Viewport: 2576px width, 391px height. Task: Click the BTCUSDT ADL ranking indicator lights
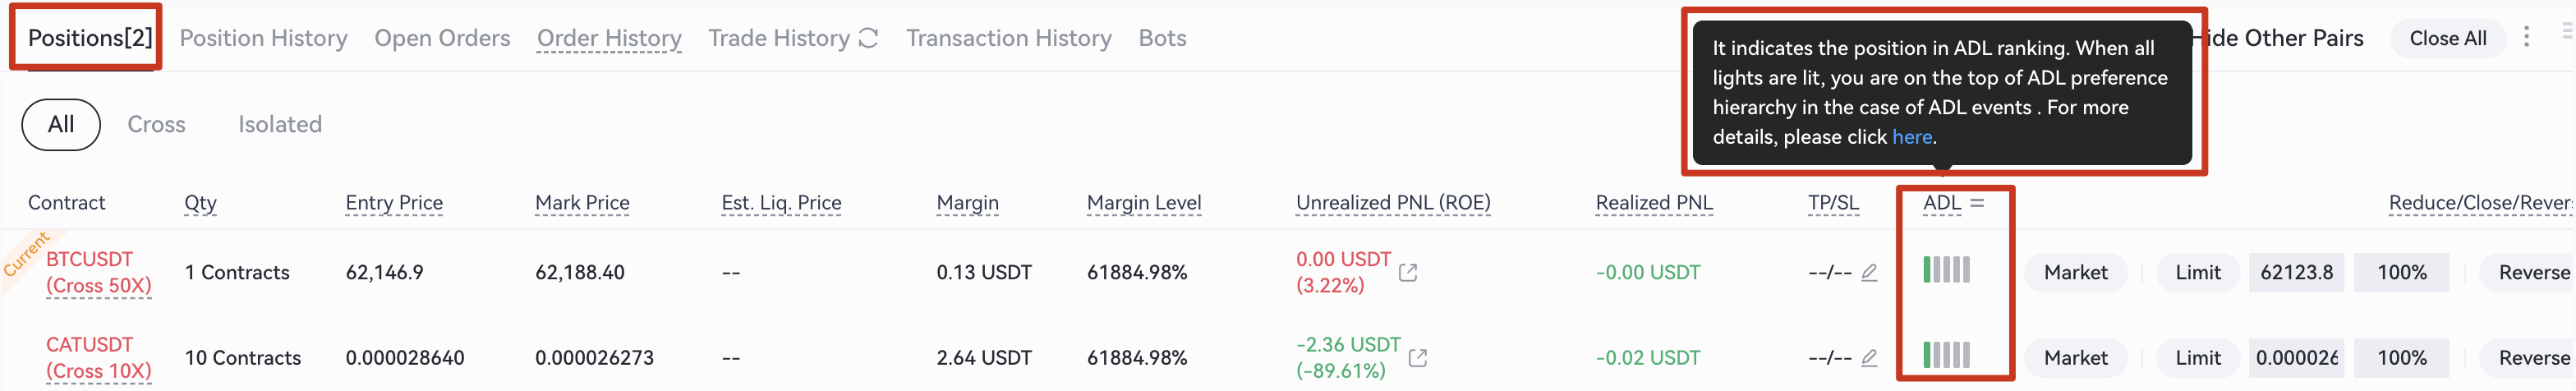click(1946, 270)
